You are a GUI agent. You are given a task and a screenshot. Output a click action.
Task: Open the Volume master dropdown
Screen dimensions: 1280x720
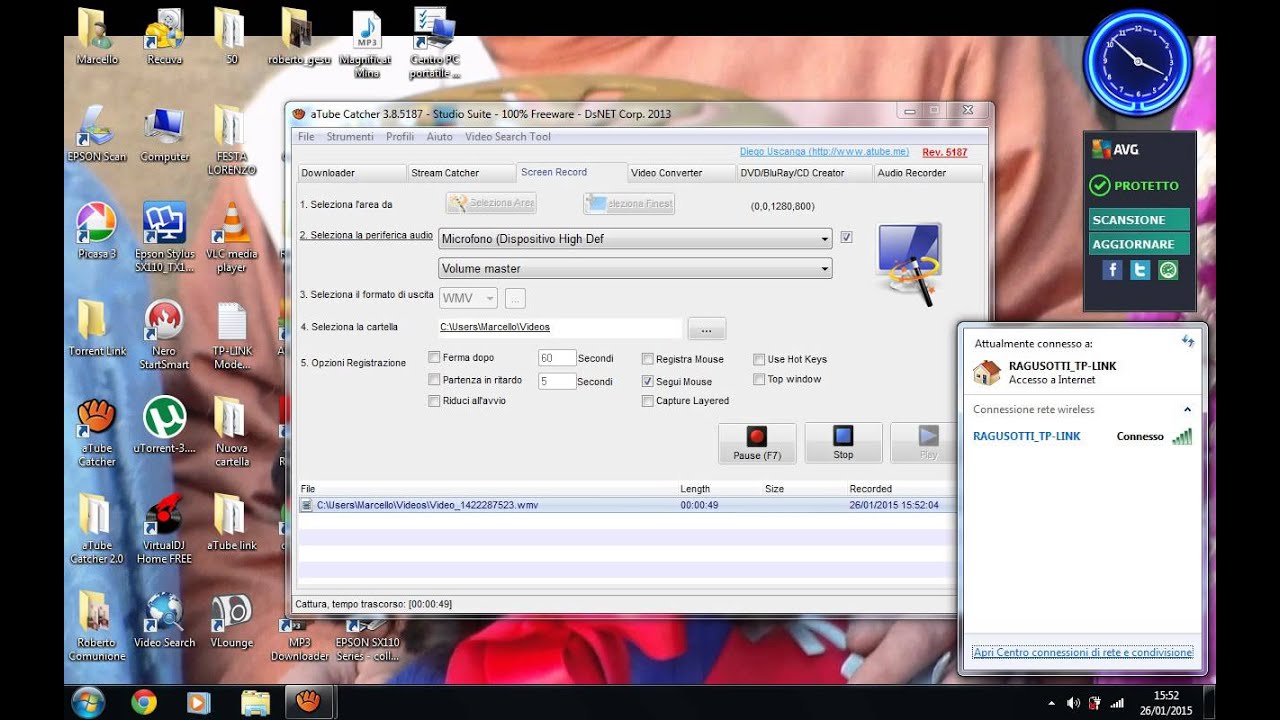pos(635,268)
